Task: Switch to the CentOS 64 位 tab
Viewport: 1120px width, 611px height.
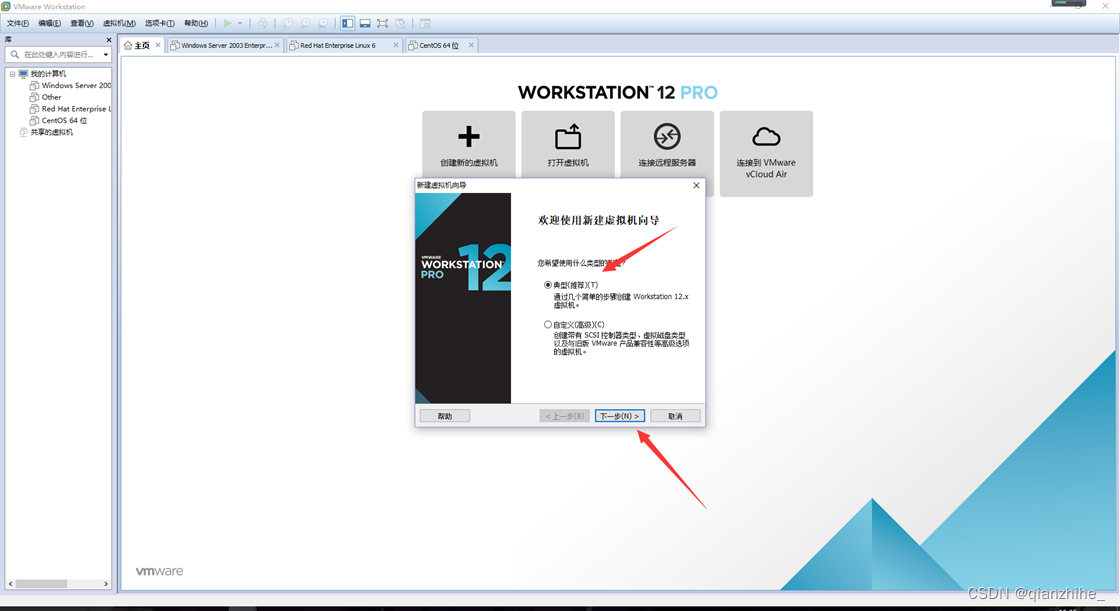Action: (x=439, y=45)
